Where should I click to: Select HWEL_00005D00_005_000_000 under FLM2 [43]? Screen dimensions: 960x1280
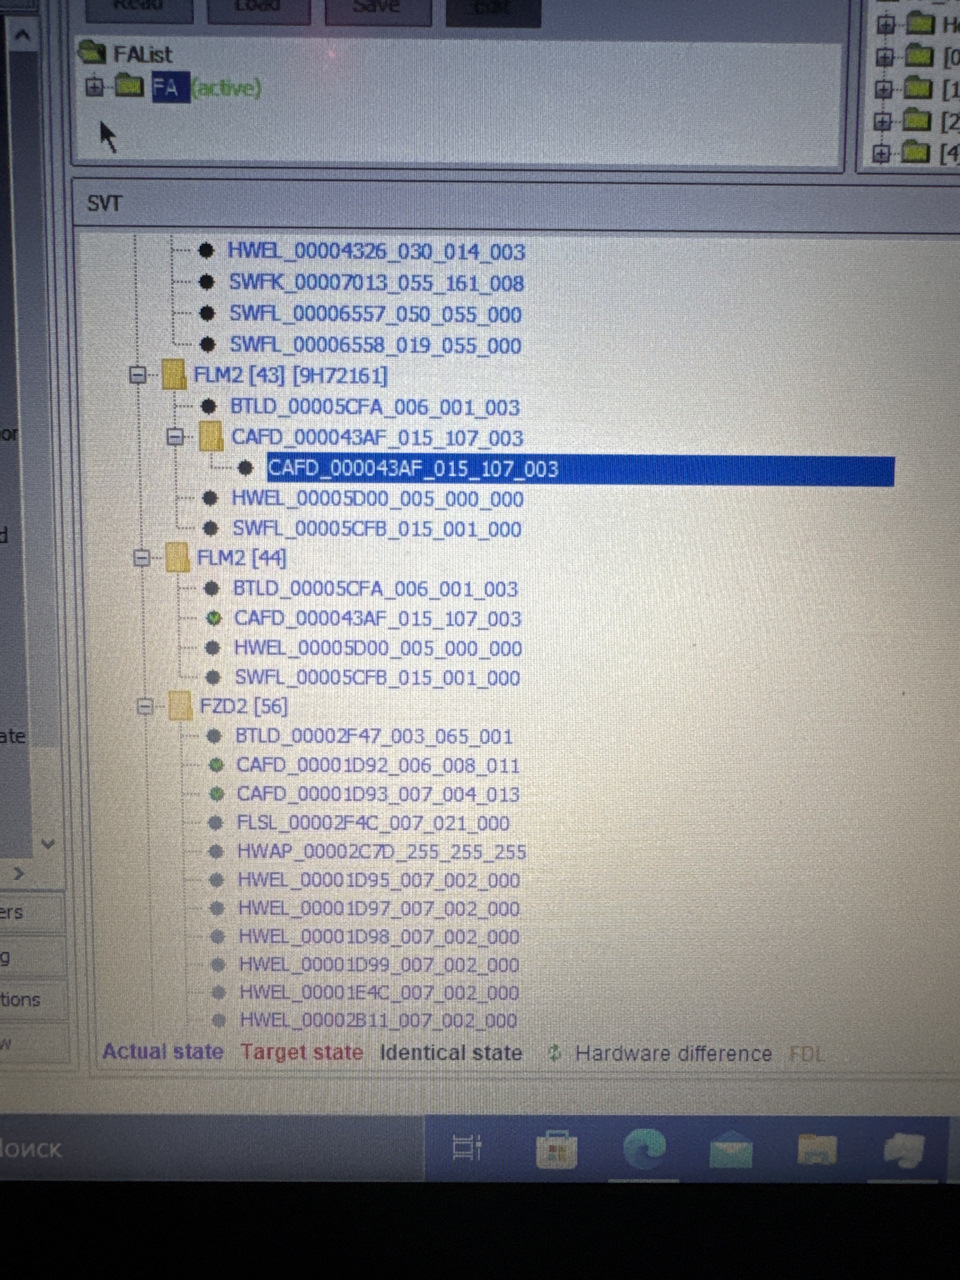click(377, 498)
